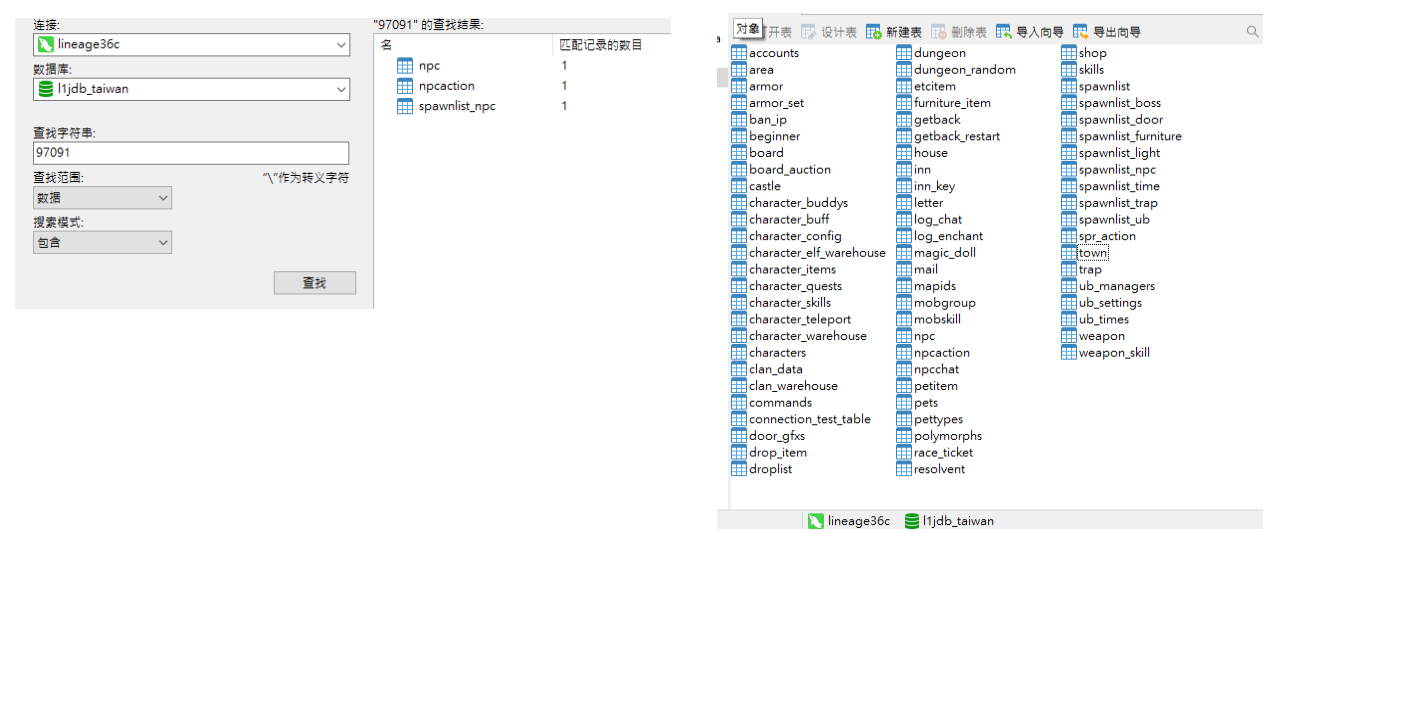Select the ub_settings table name
This screenshot has width=1416, height=712.
1110,303
